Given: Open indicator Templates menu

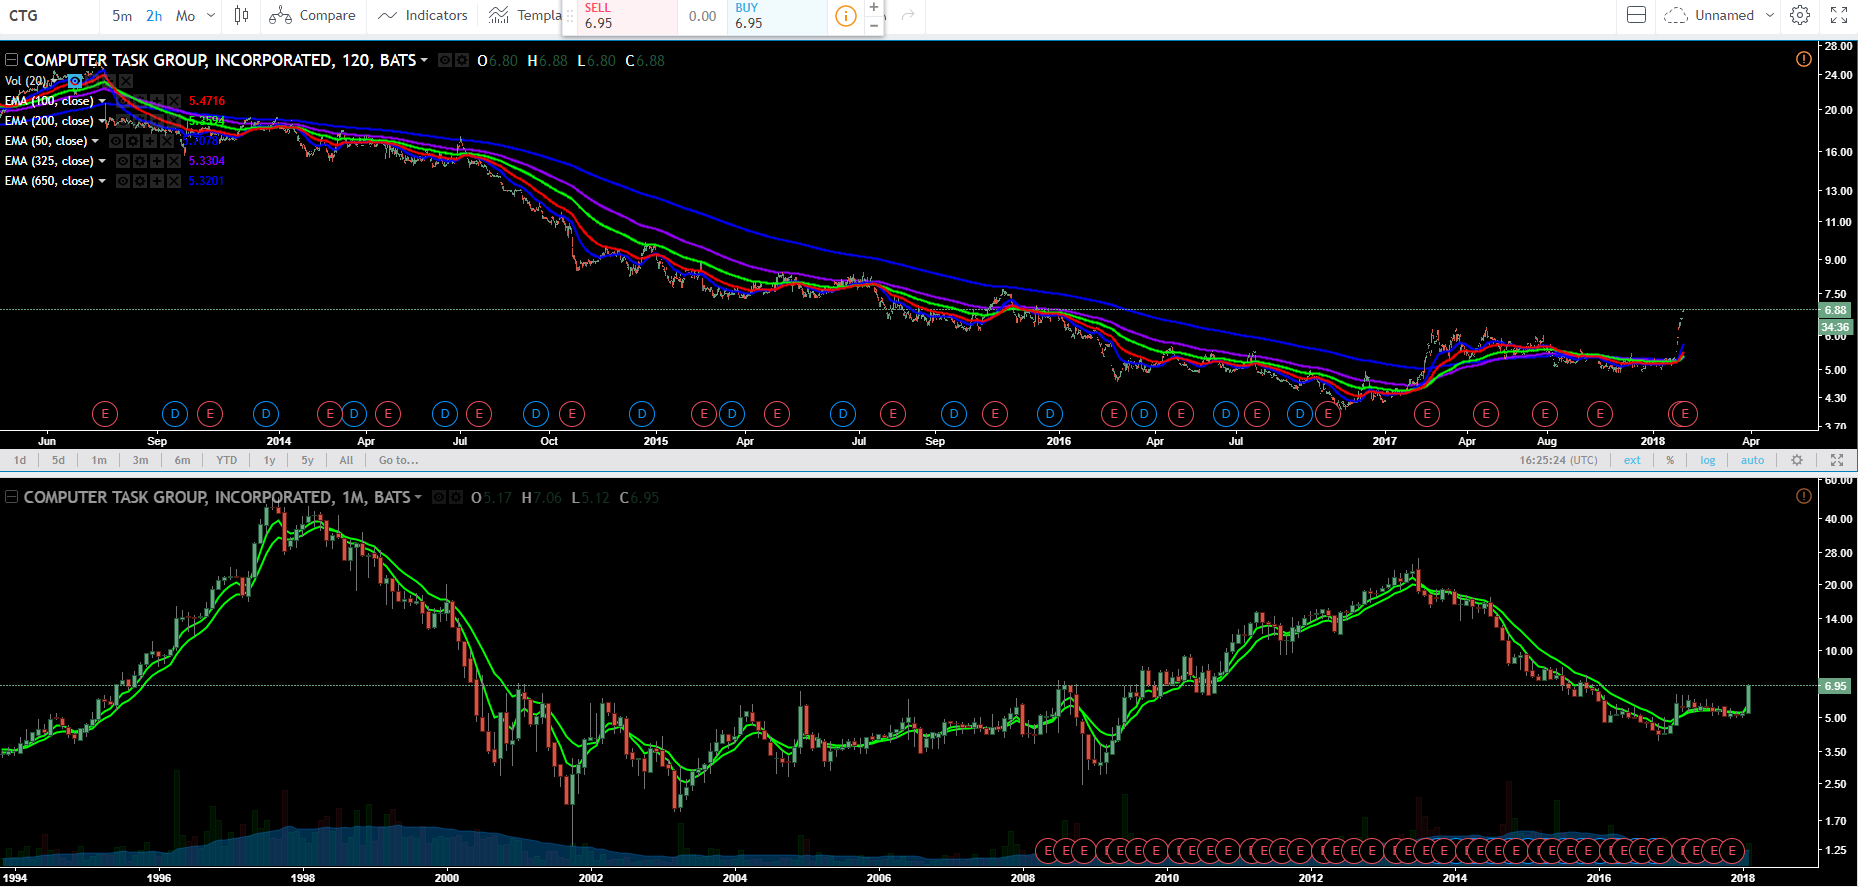Looking at the screenshot, I should [x=524, y=15].
